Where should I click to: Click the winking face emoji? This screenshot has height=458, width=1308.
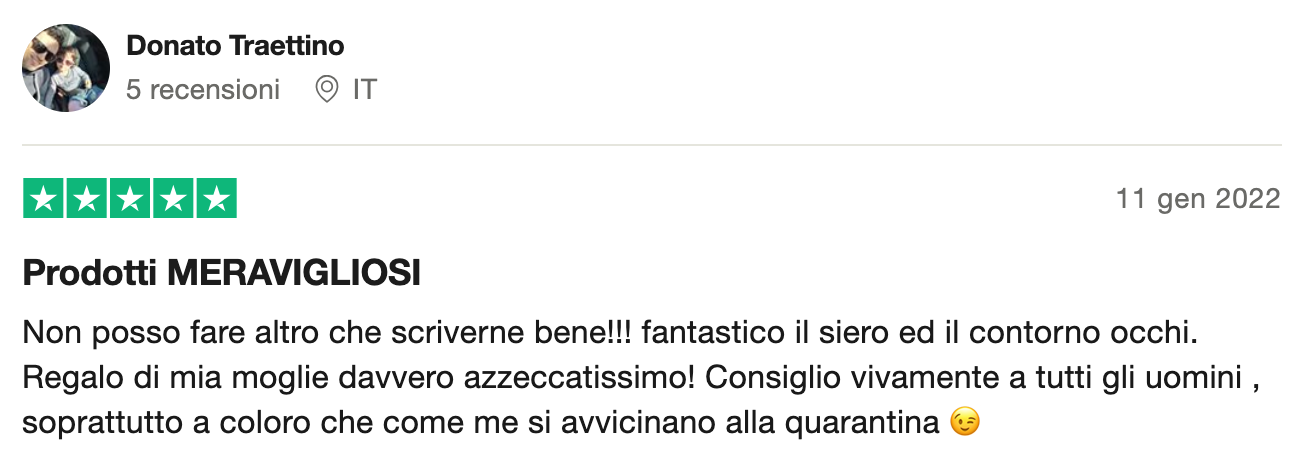pyautogui.click(x=963, y=423)
